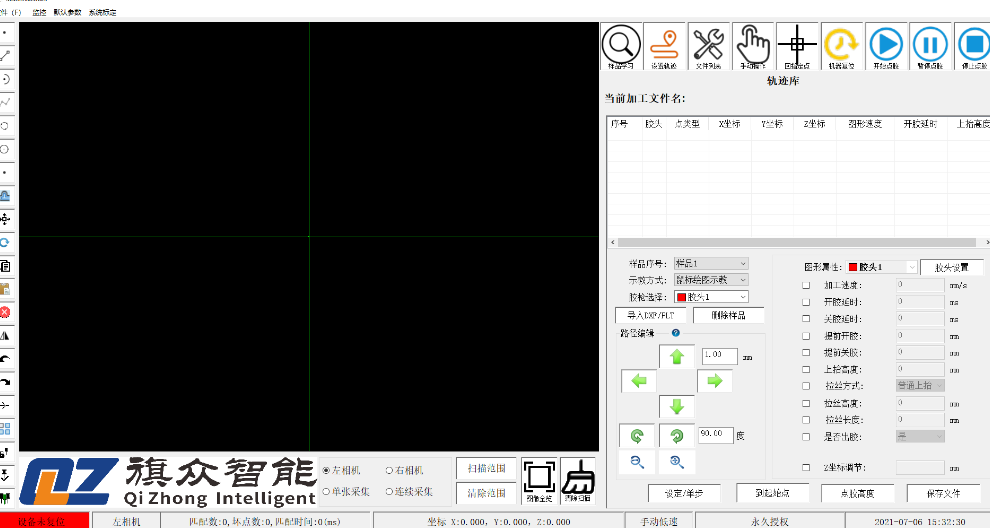
Task: Open the 胶枪选择 glue gun dropdown
Action: [x=711, y=297]
